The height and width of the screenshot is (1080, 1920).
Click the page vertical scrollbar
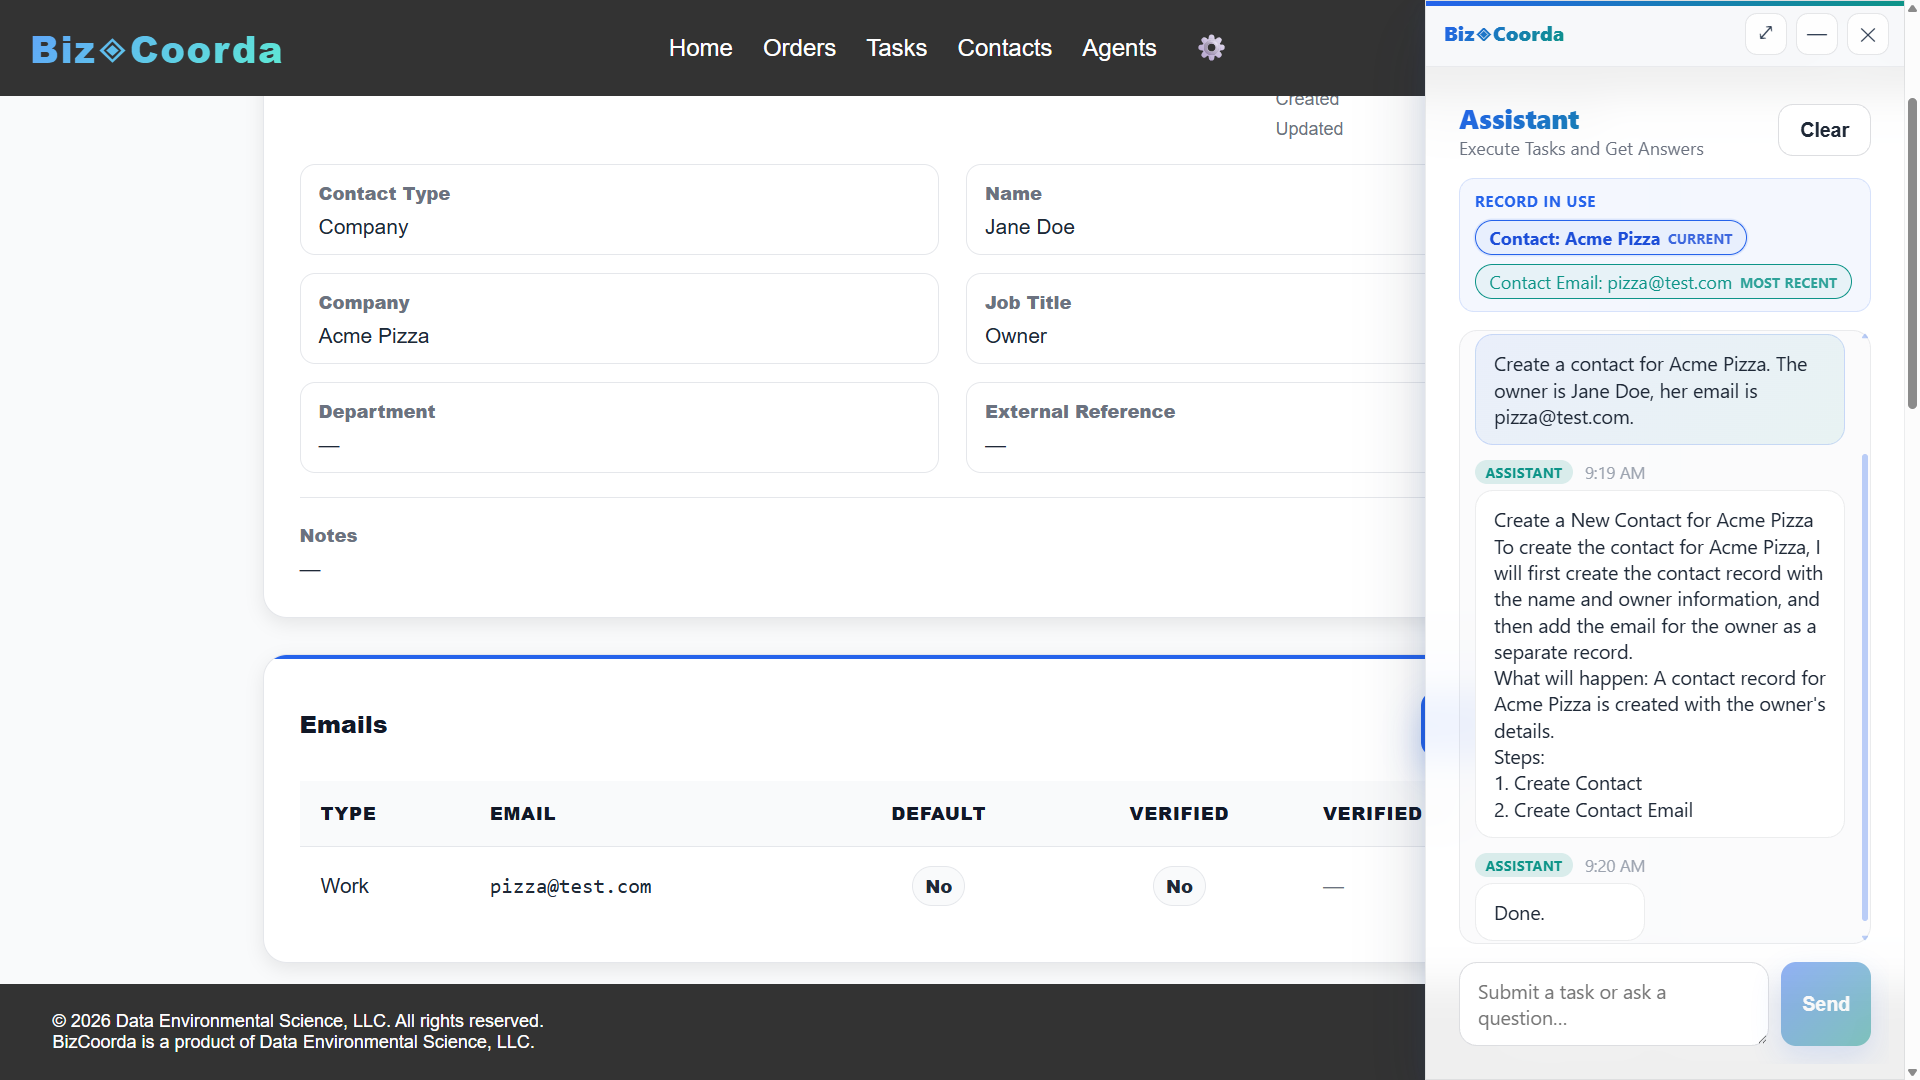click(1912, 254)
